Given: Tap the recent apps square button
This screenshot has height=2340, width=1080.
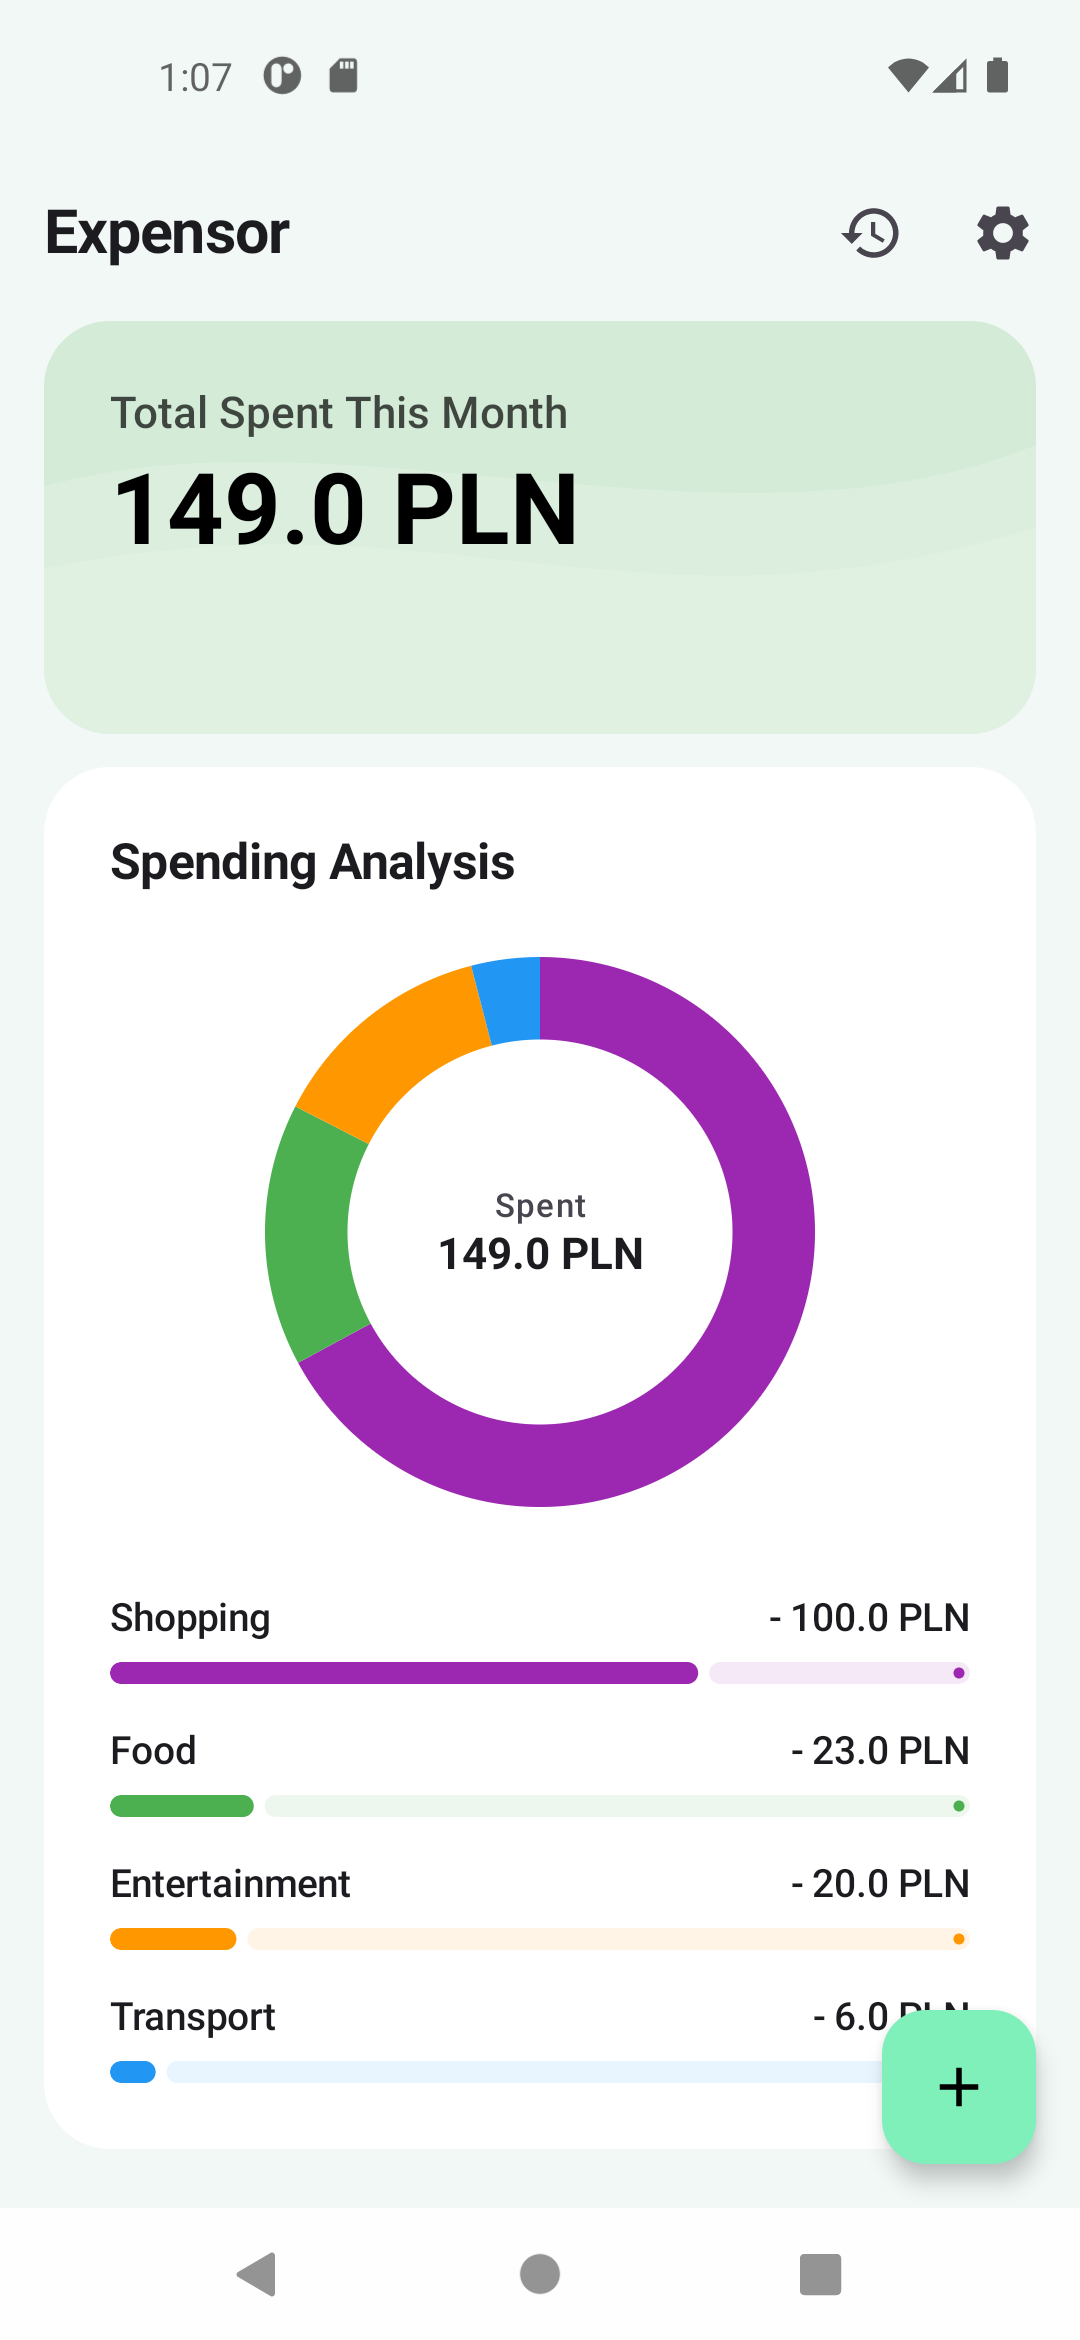Looking at the screenshot, I should click(820, 2274).
